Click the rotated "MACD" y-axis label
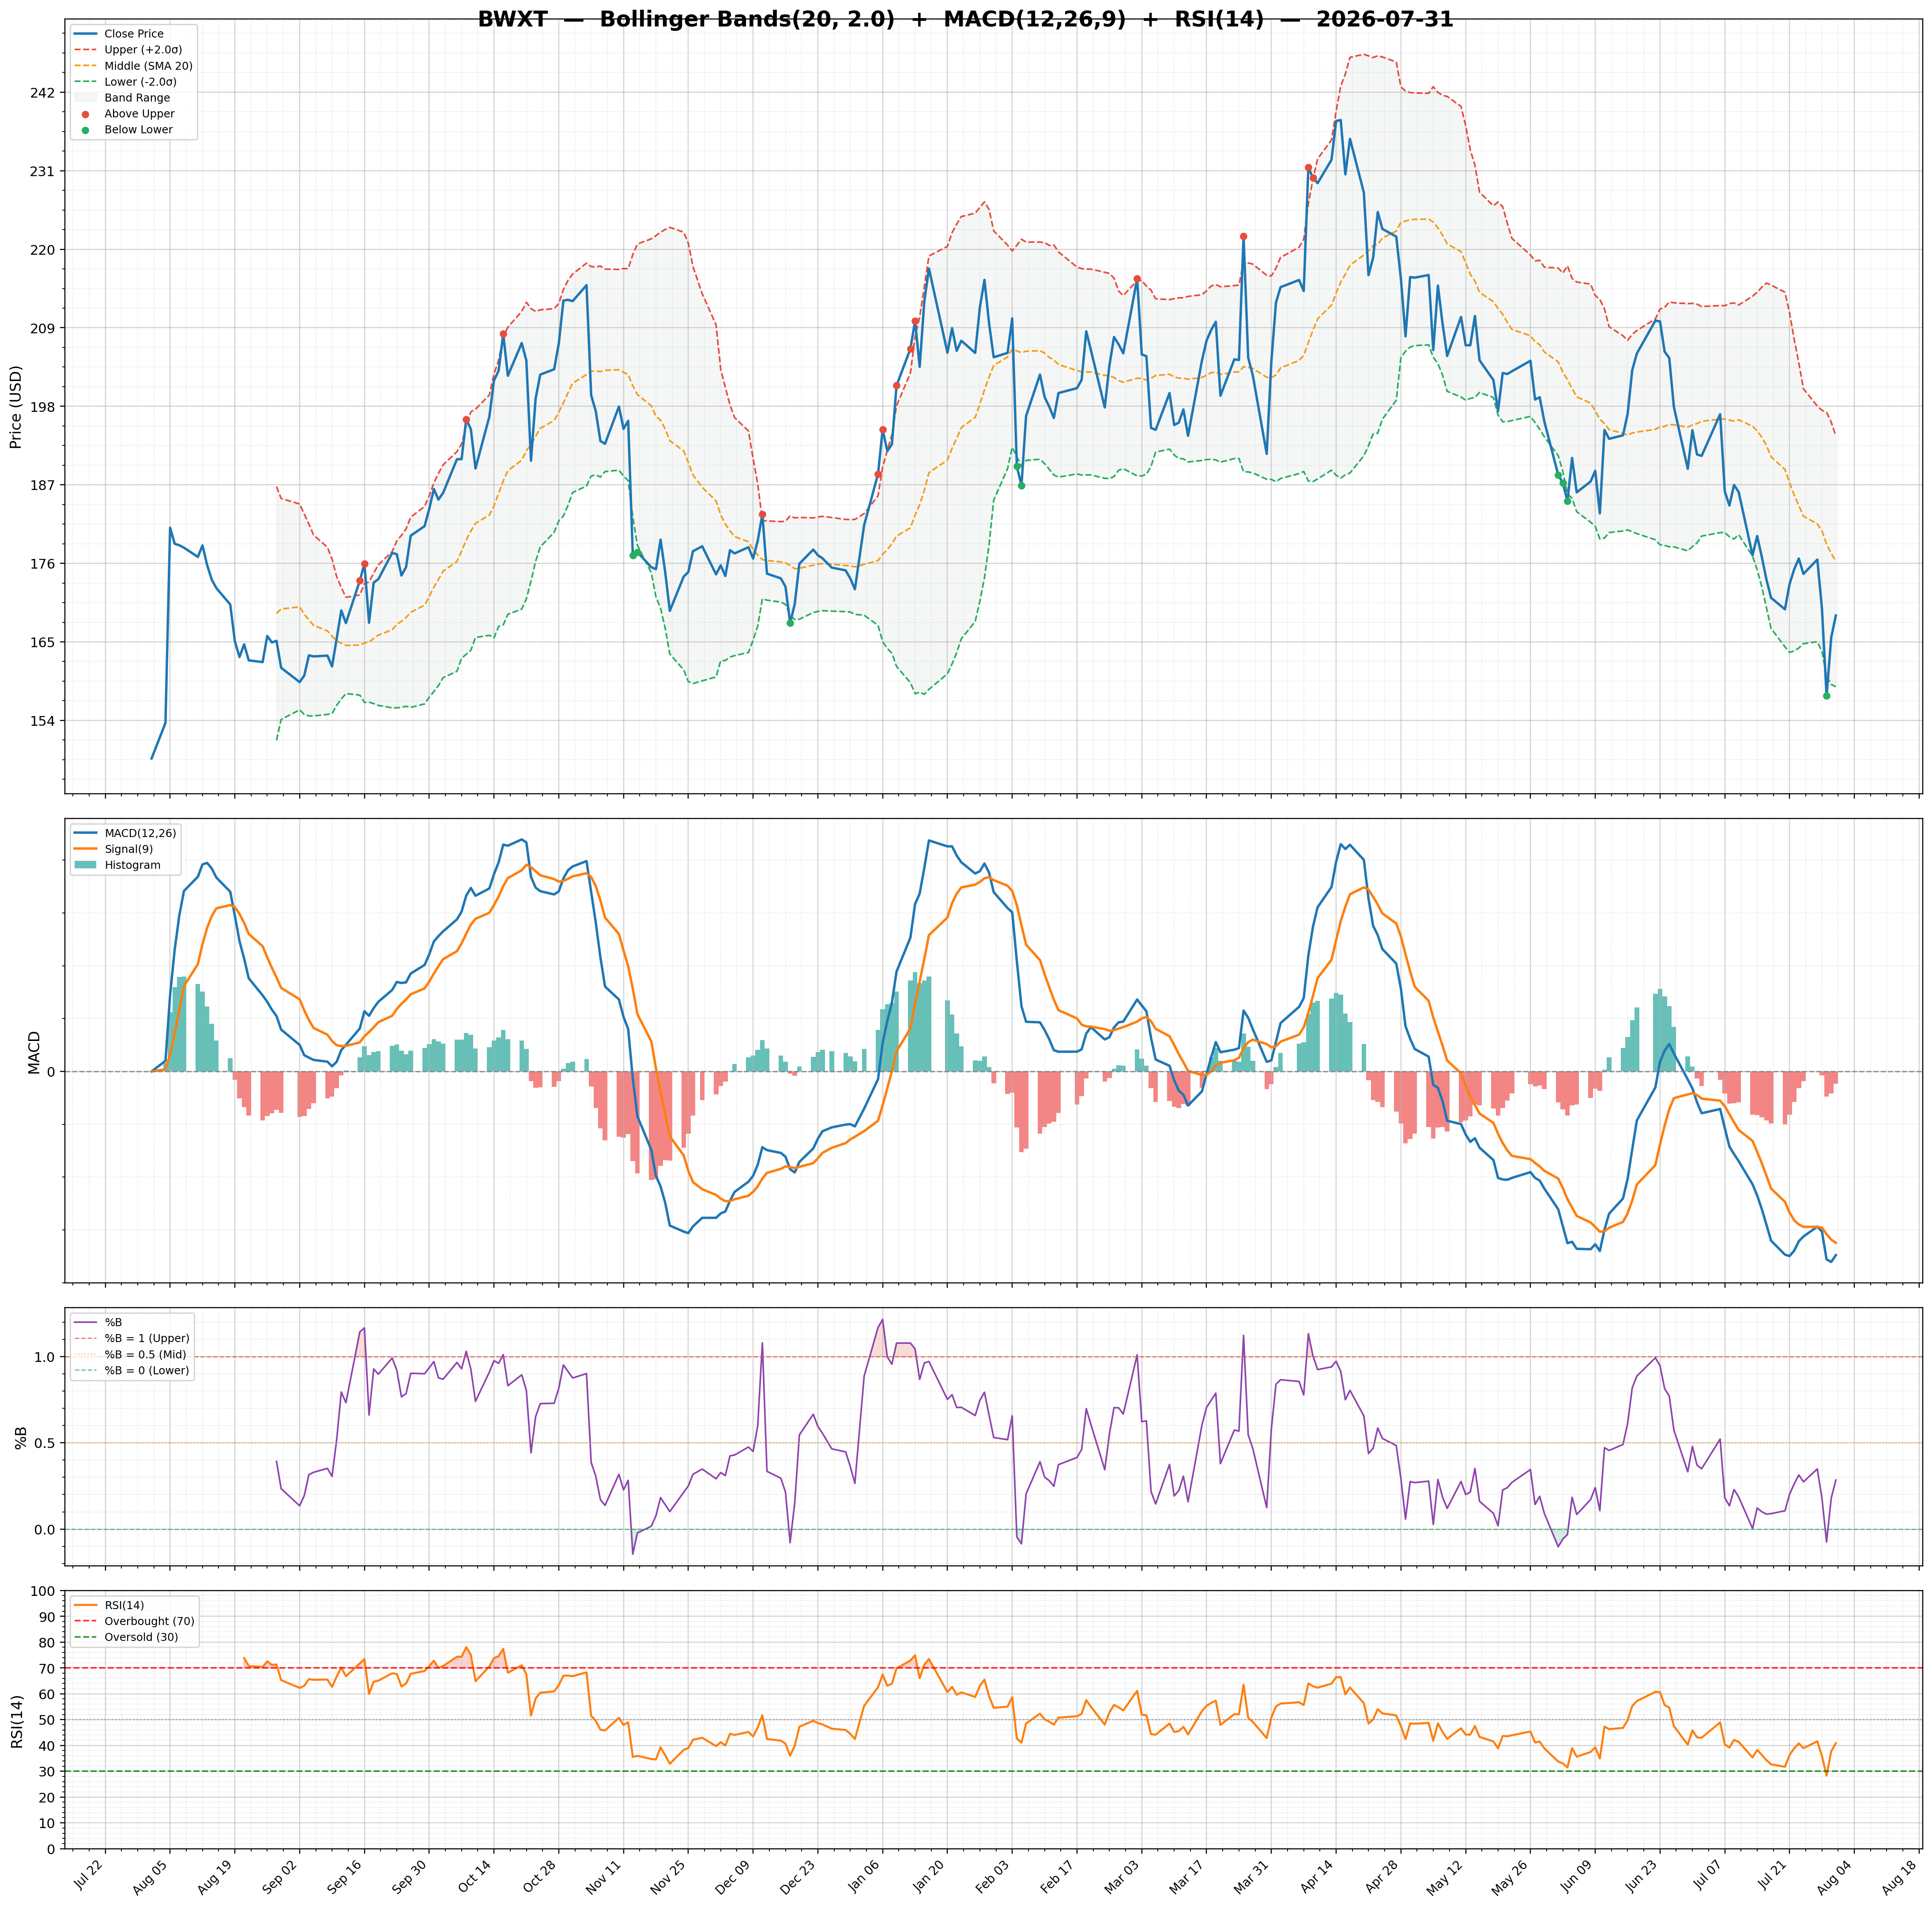 pos(35,1052)
